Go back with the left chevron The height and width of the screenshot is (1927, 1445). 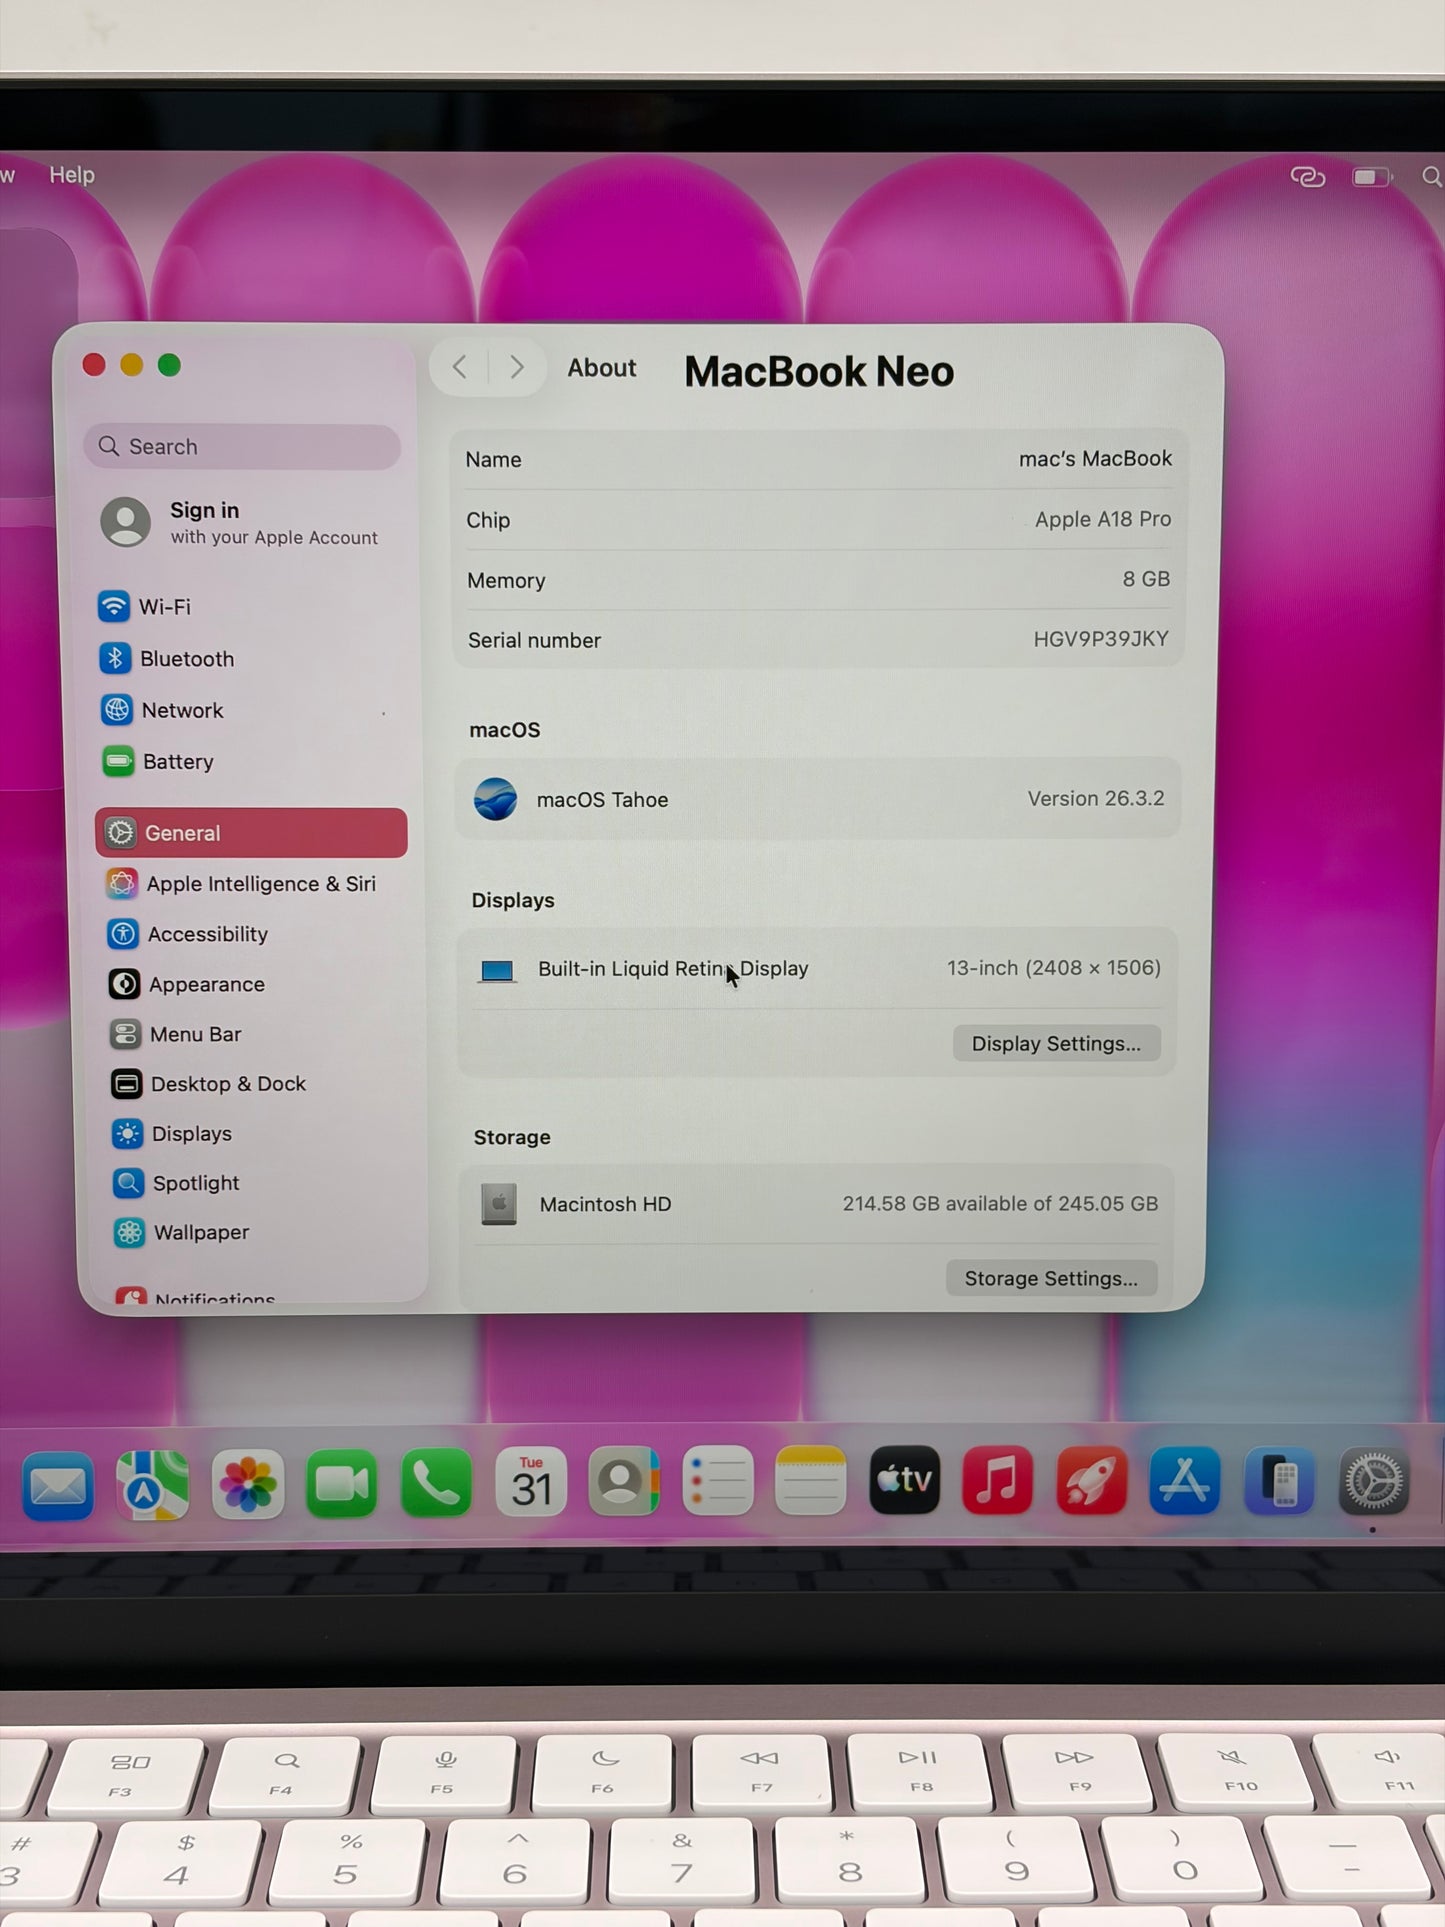(x=459, y=367)
